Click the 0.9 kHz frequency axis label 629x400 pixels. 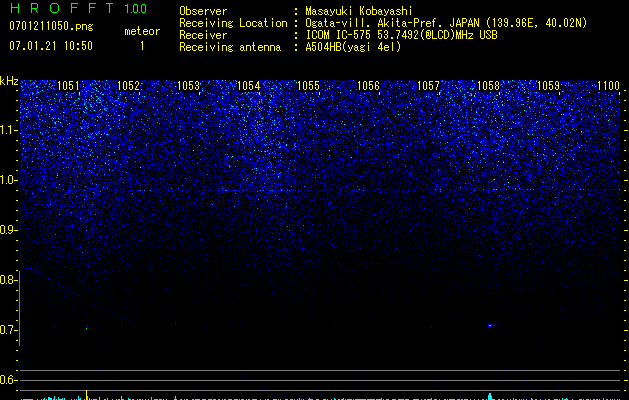point(9,230)
